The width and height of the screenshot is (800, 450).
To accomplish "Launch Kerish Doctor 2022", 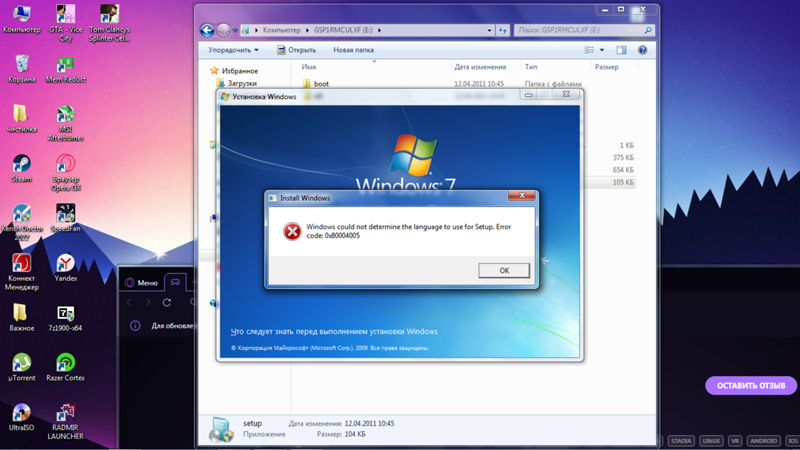I will 21,222.
